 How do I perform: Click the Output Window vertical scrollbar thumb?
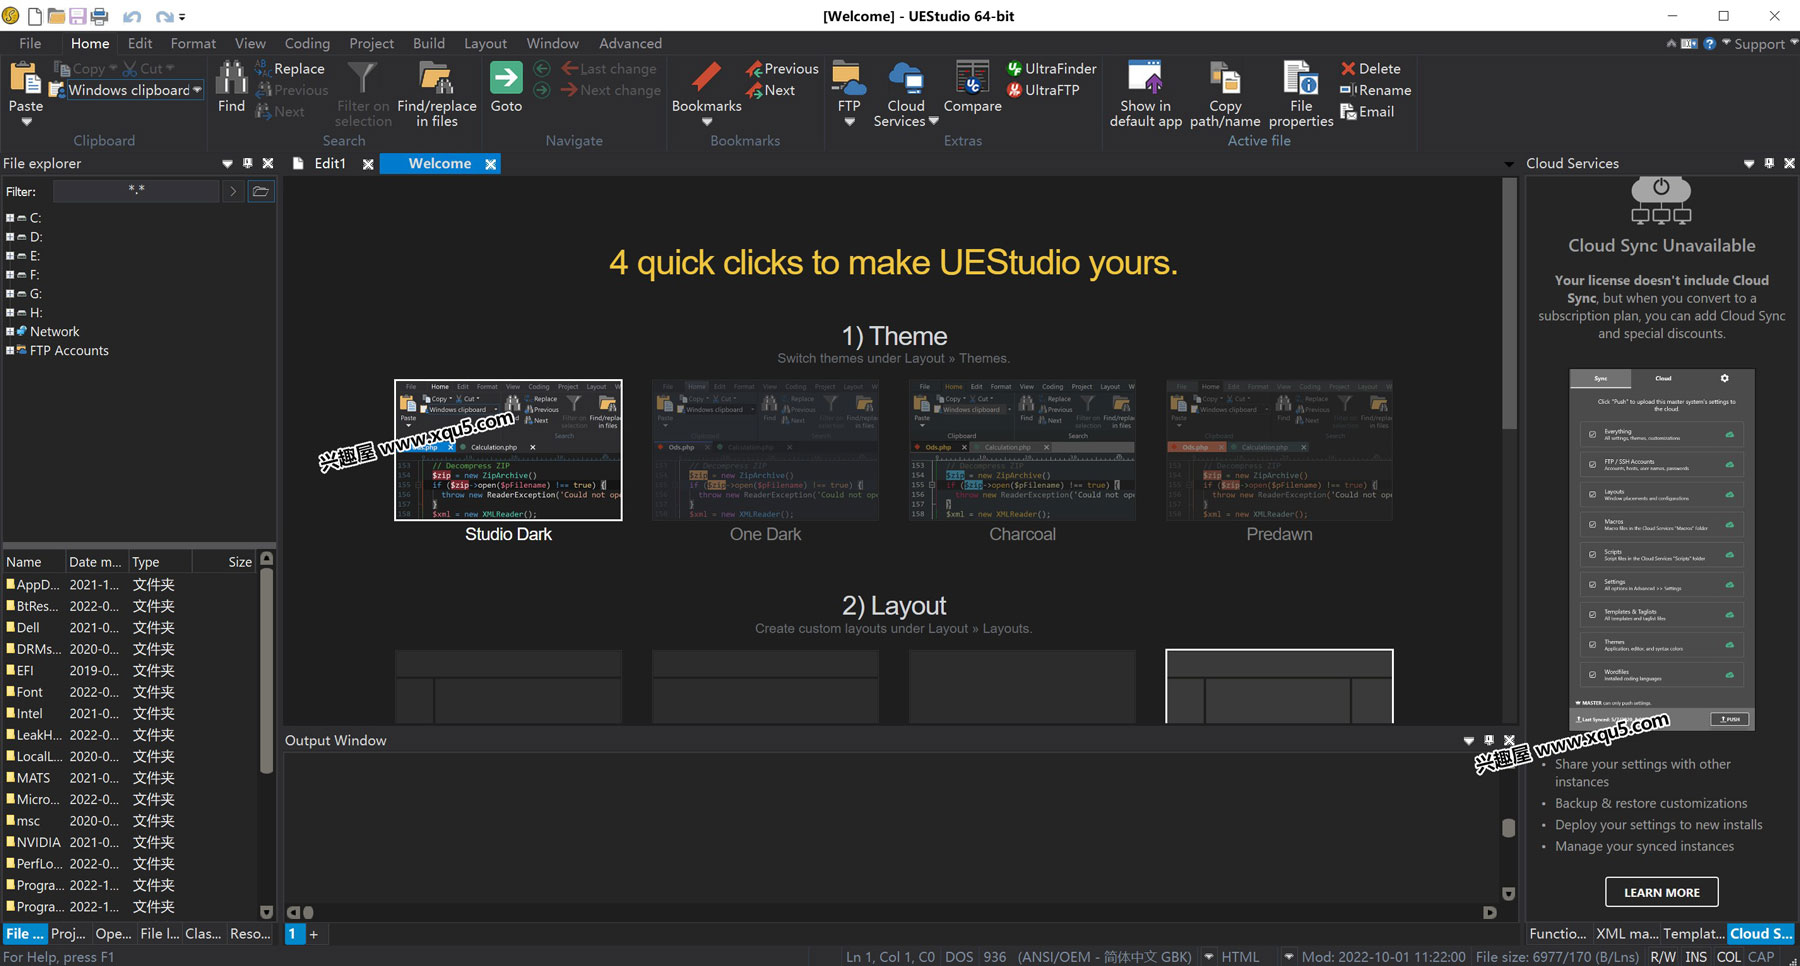pos(1509,827)
